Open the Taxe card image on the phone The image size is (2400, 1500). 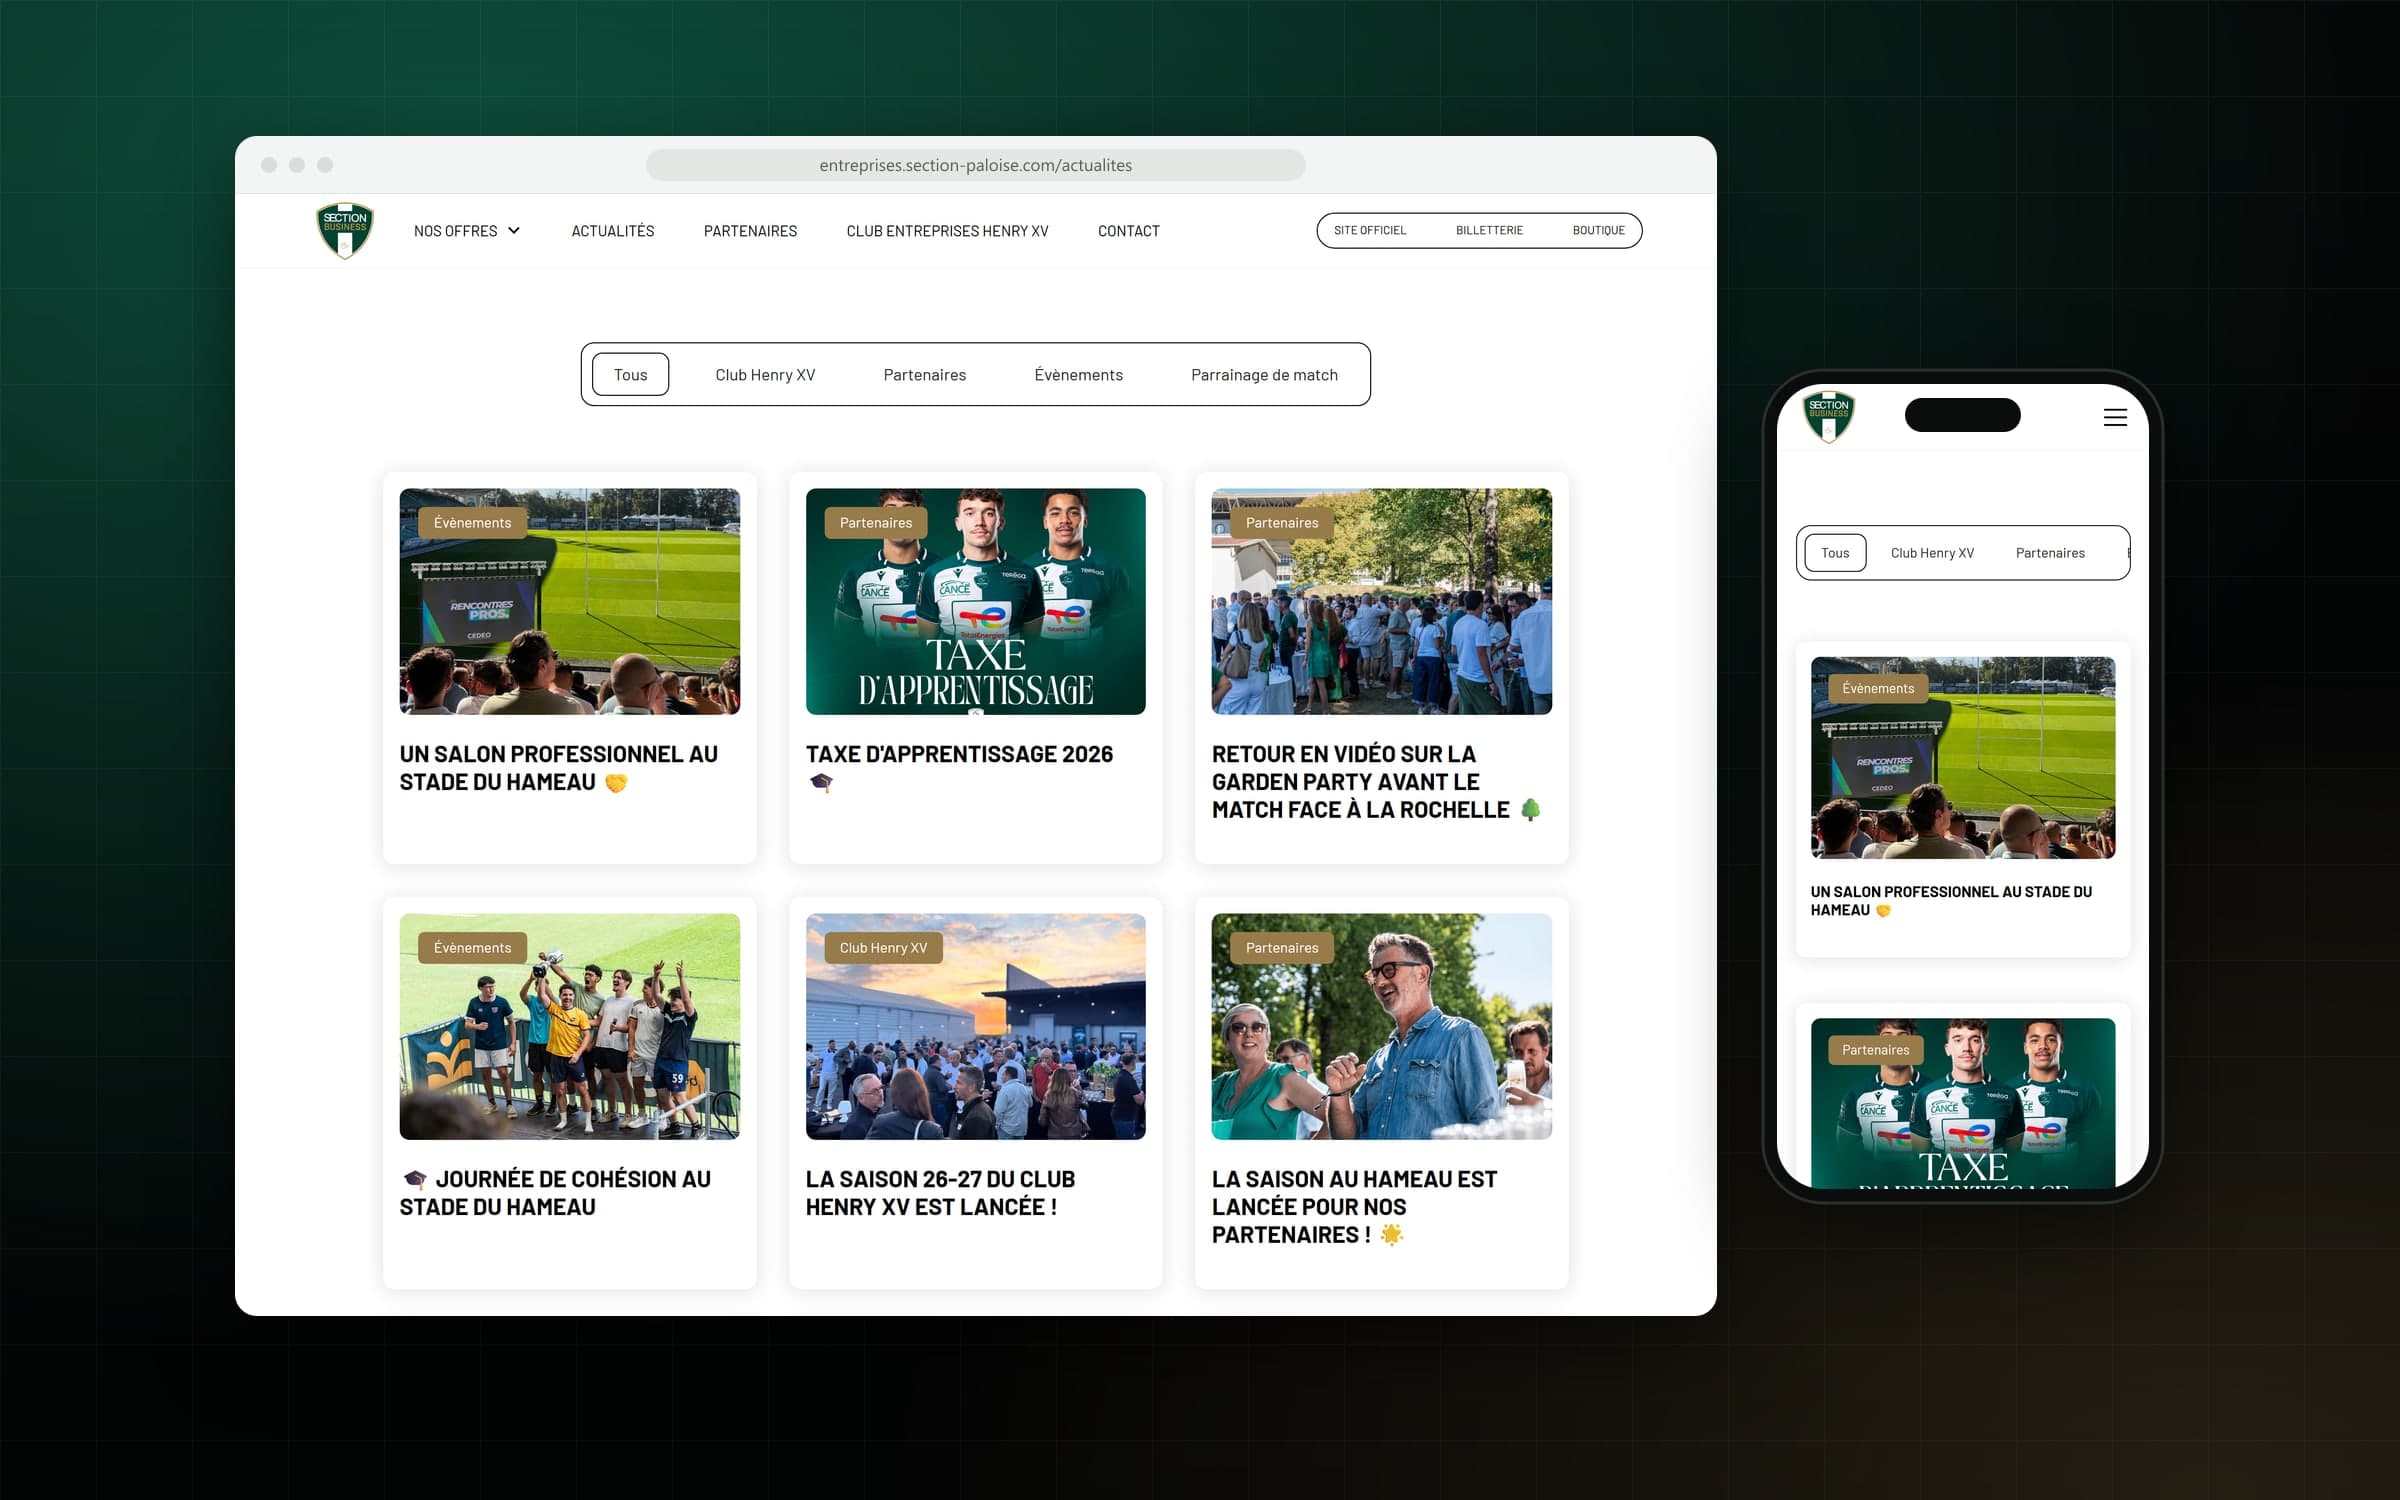(x=1962, y=1102)
